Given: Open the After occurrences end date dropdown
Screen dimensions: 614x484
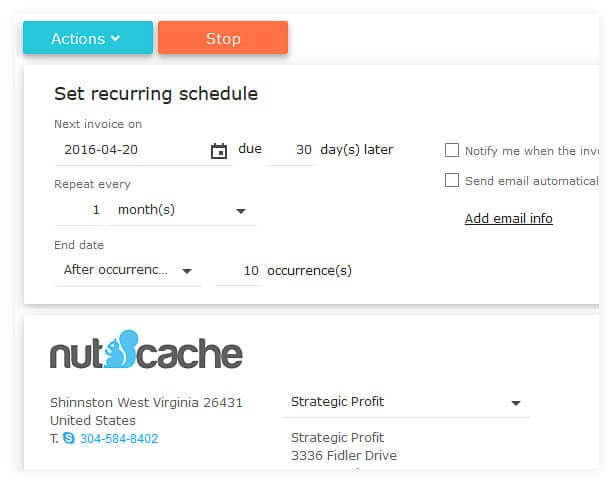Looking at the screenshot, I should click(x=128, y=271).
